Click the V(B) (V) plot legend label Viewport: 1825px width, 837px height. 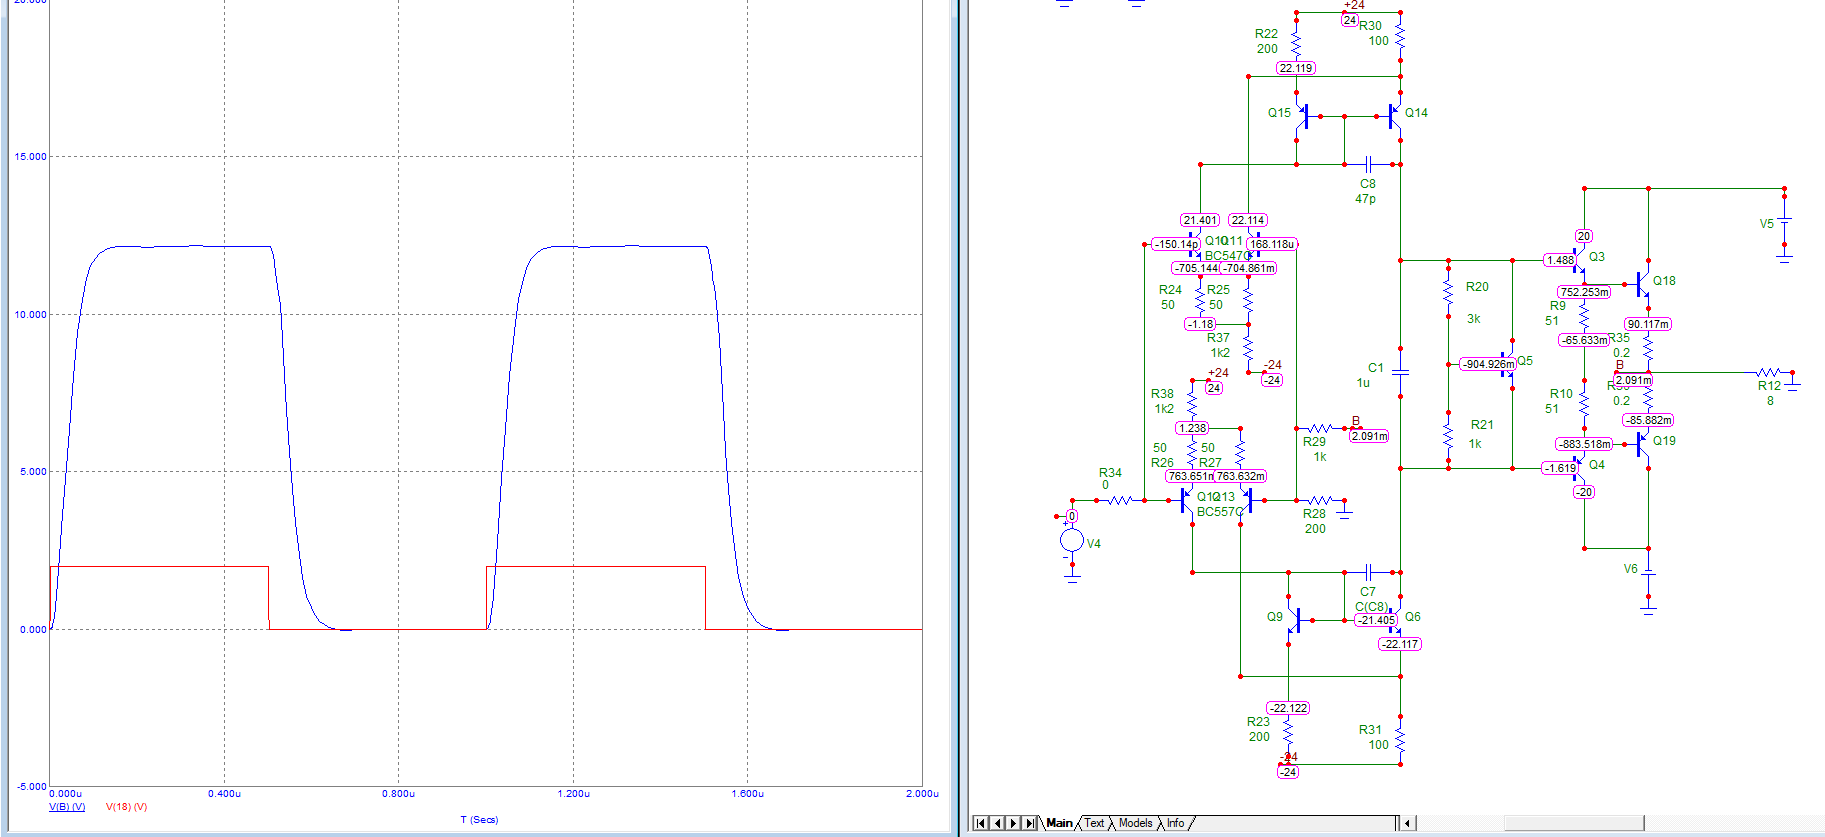67,807
